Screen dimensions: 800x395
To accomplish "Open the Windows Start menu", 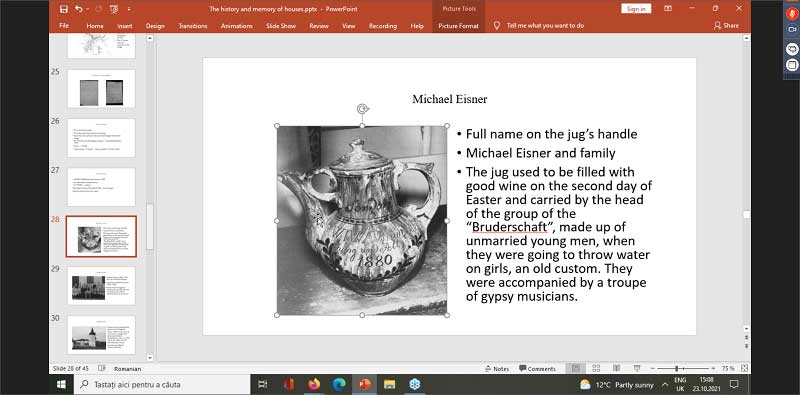I will (61, 384).
